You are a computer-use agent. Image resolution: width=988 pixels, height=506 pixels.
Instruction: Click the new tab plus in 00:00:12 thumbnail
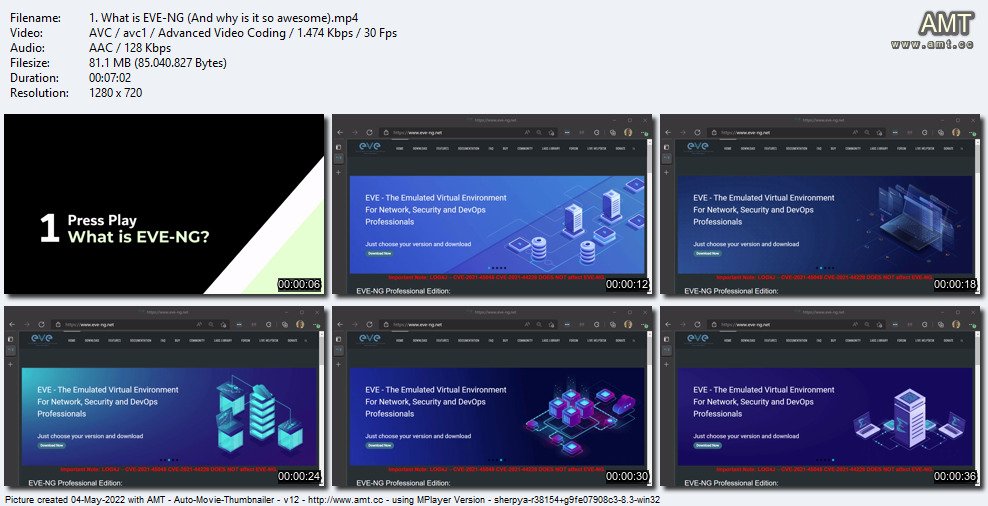click(339, 172)
